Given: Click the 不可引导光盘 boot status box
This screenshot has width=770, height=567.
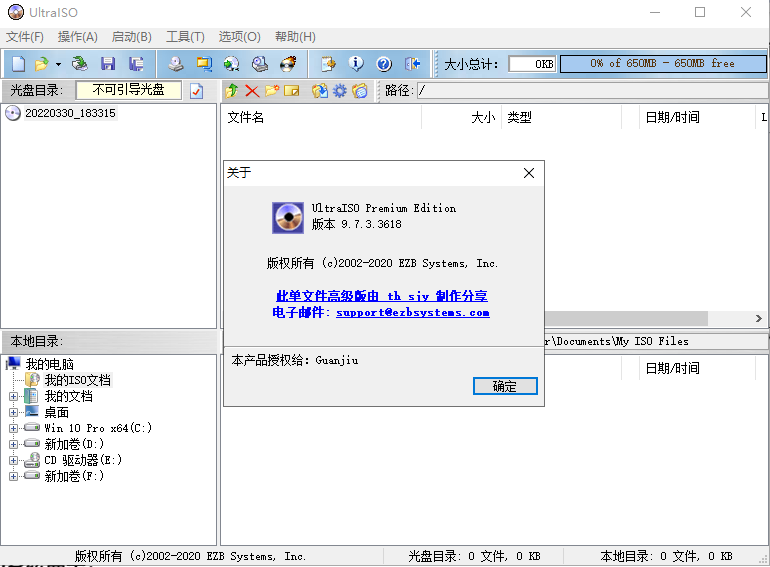Looking at the screenshot, I should [x=129, y=90].
